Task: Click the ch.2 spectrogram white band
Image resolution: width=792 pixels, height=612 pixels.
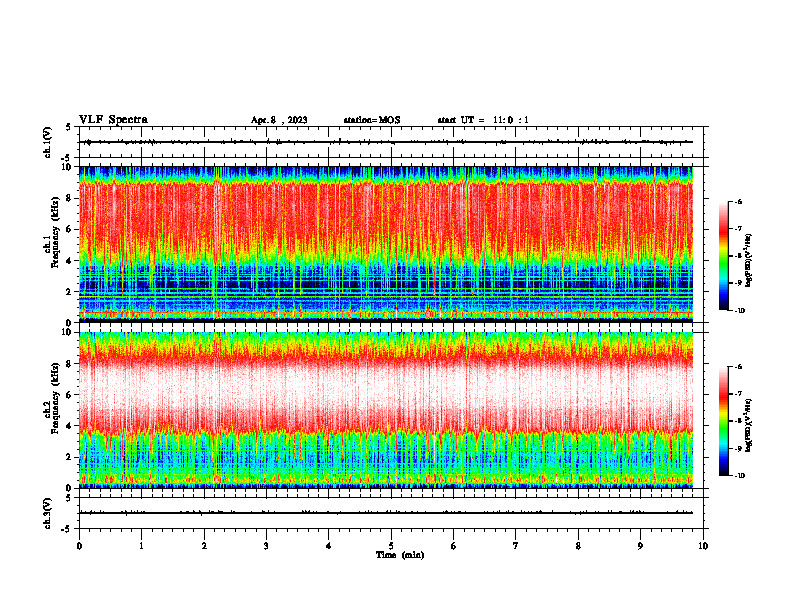Action: click(x=386, y=389)
